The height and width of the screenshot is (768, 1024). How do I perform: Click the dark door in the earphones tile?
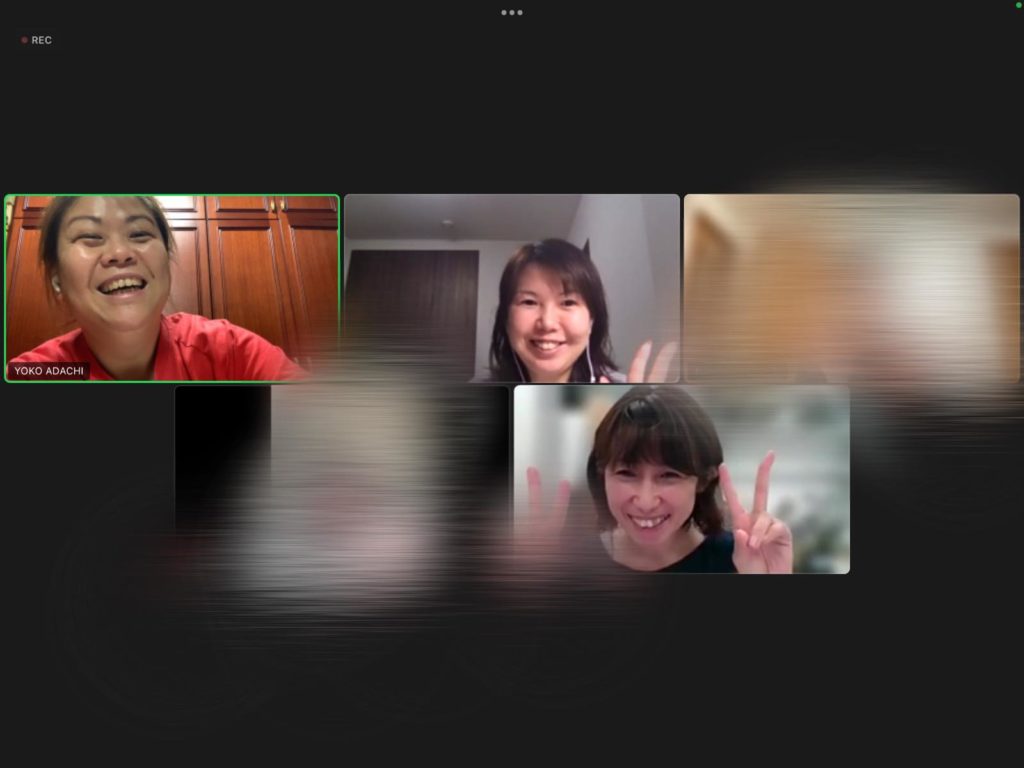pos(412,310)
